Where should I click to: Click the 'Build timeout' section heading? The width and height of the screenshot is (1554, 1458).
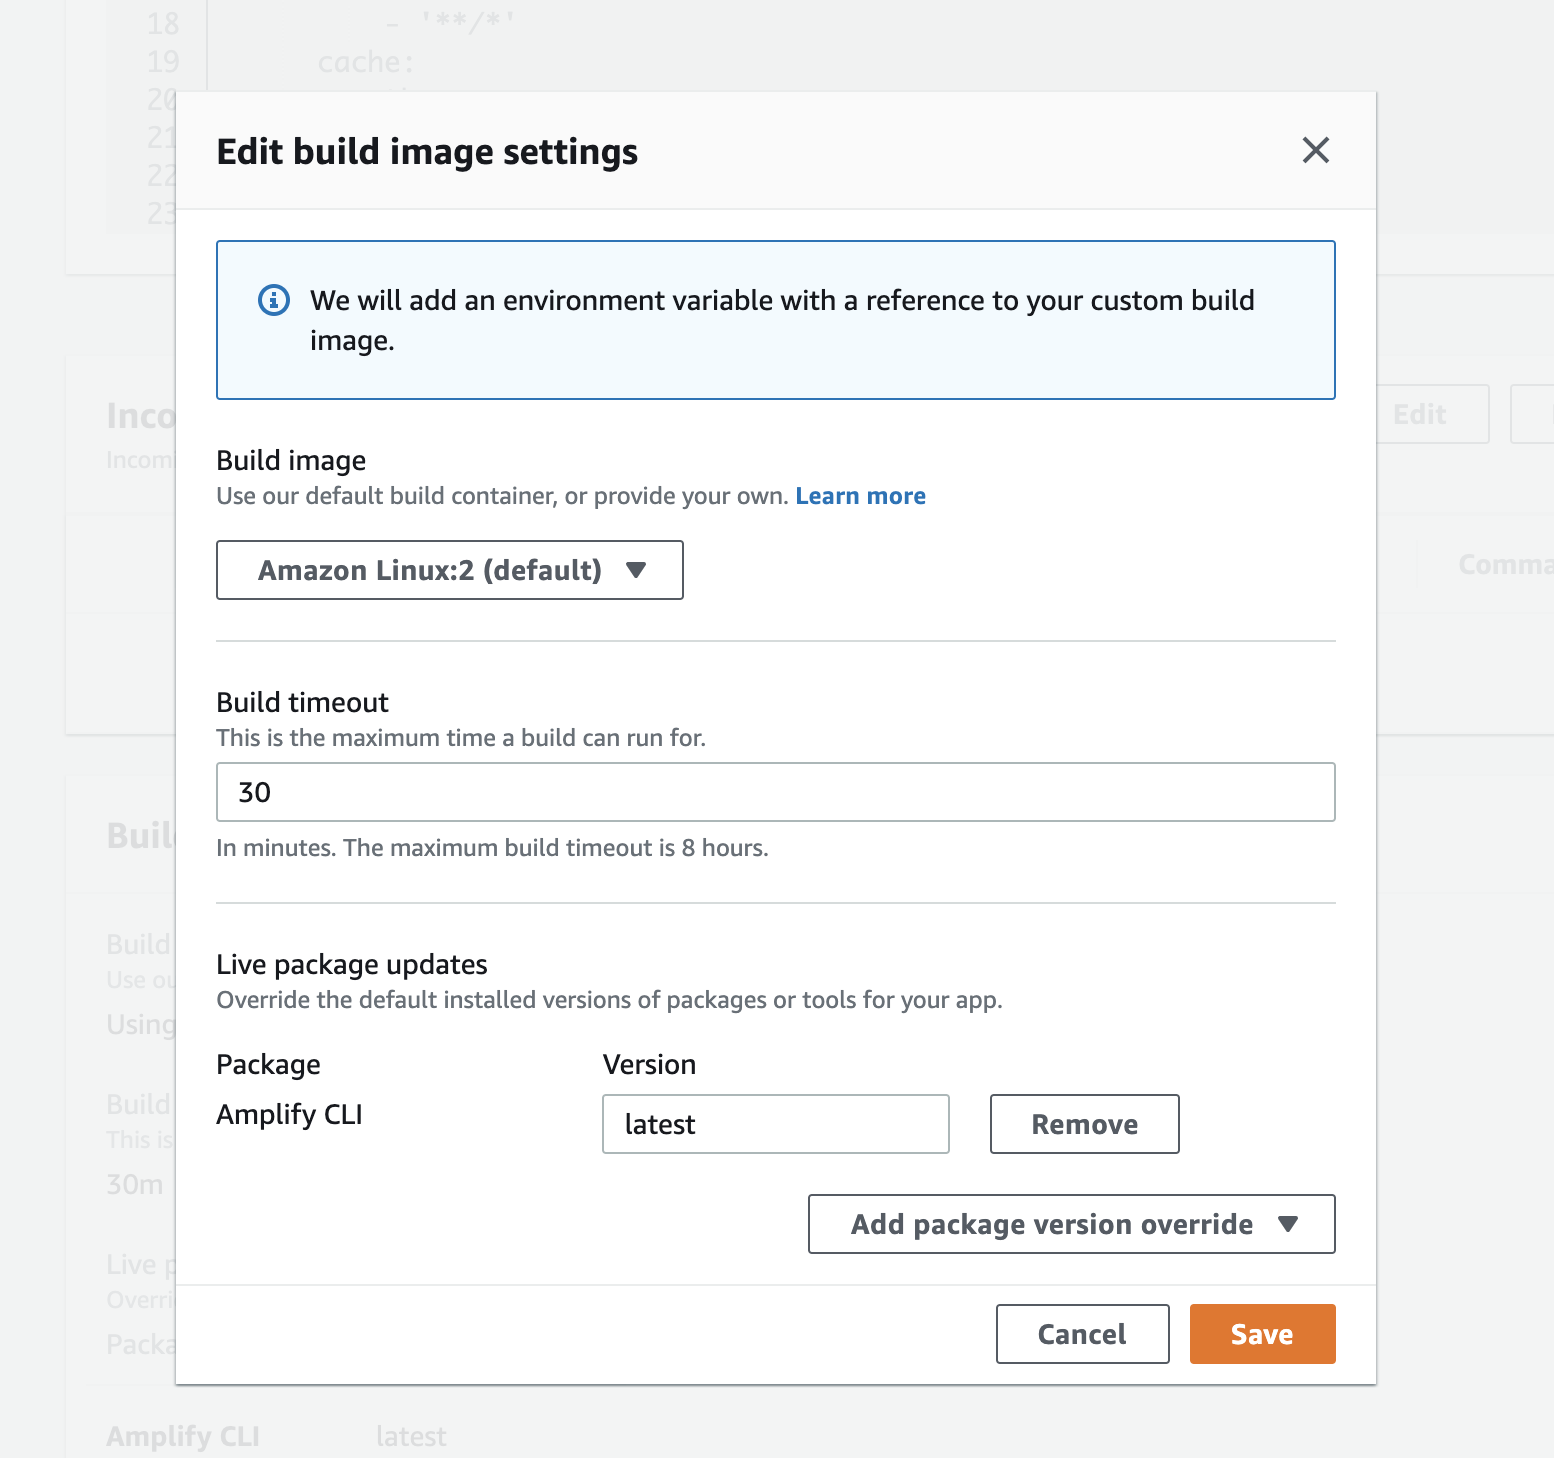click(302, 702)
